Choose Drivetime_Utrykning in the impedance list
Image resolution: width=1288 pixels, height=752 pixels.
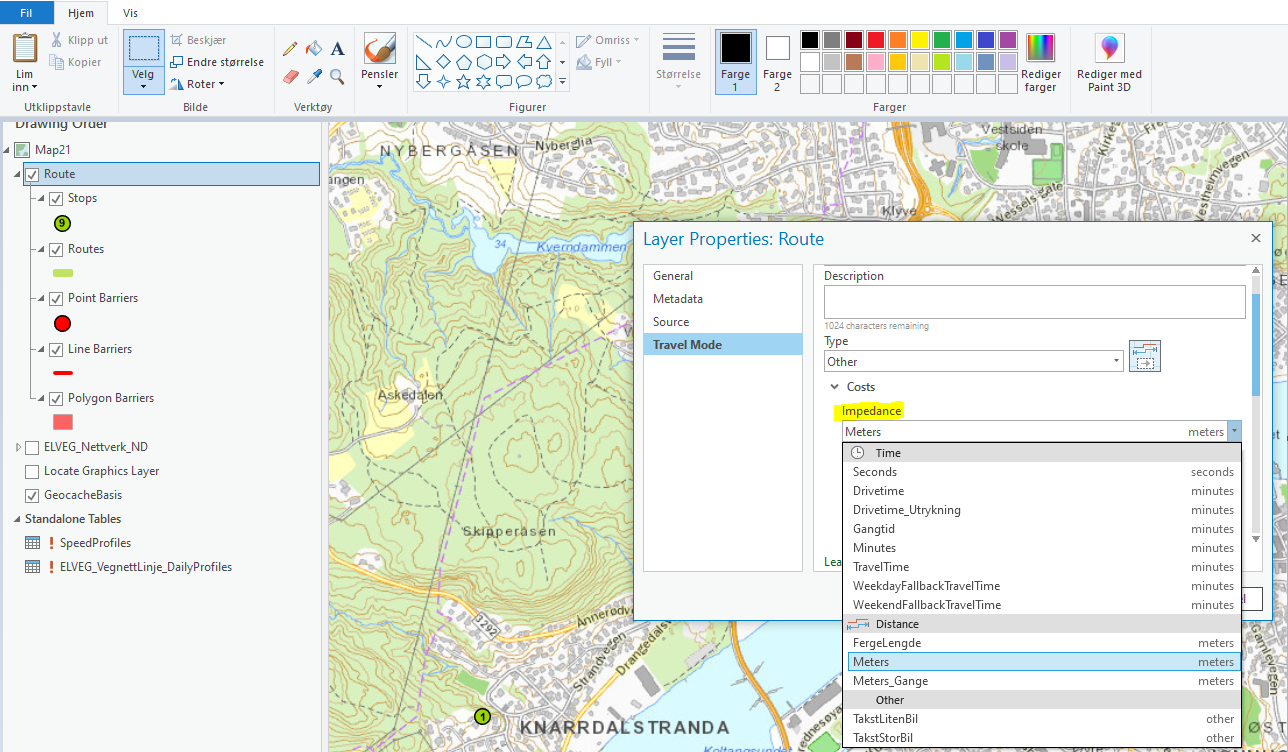1042,510
